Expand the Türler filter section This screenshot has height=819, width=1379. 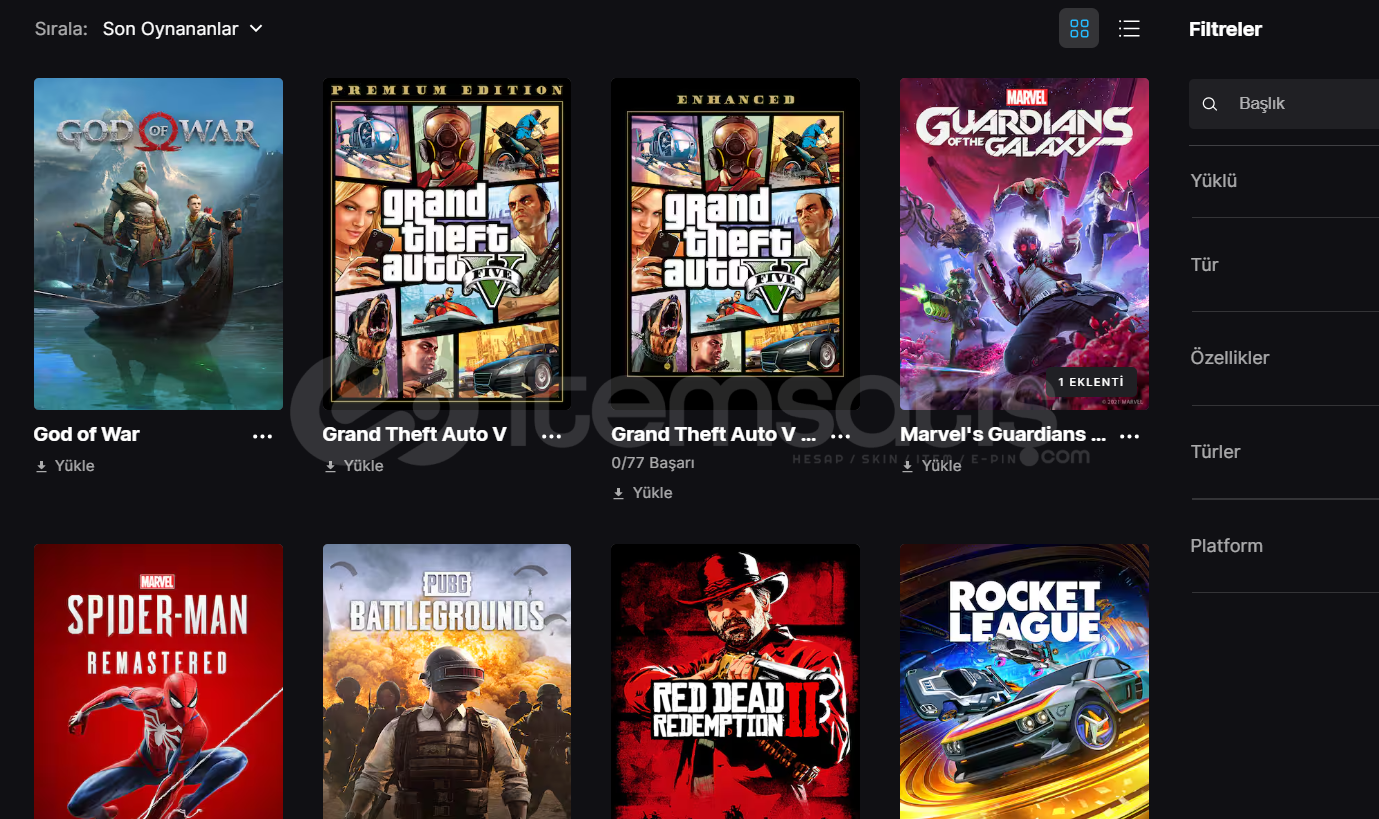[x=1284, y=452]
